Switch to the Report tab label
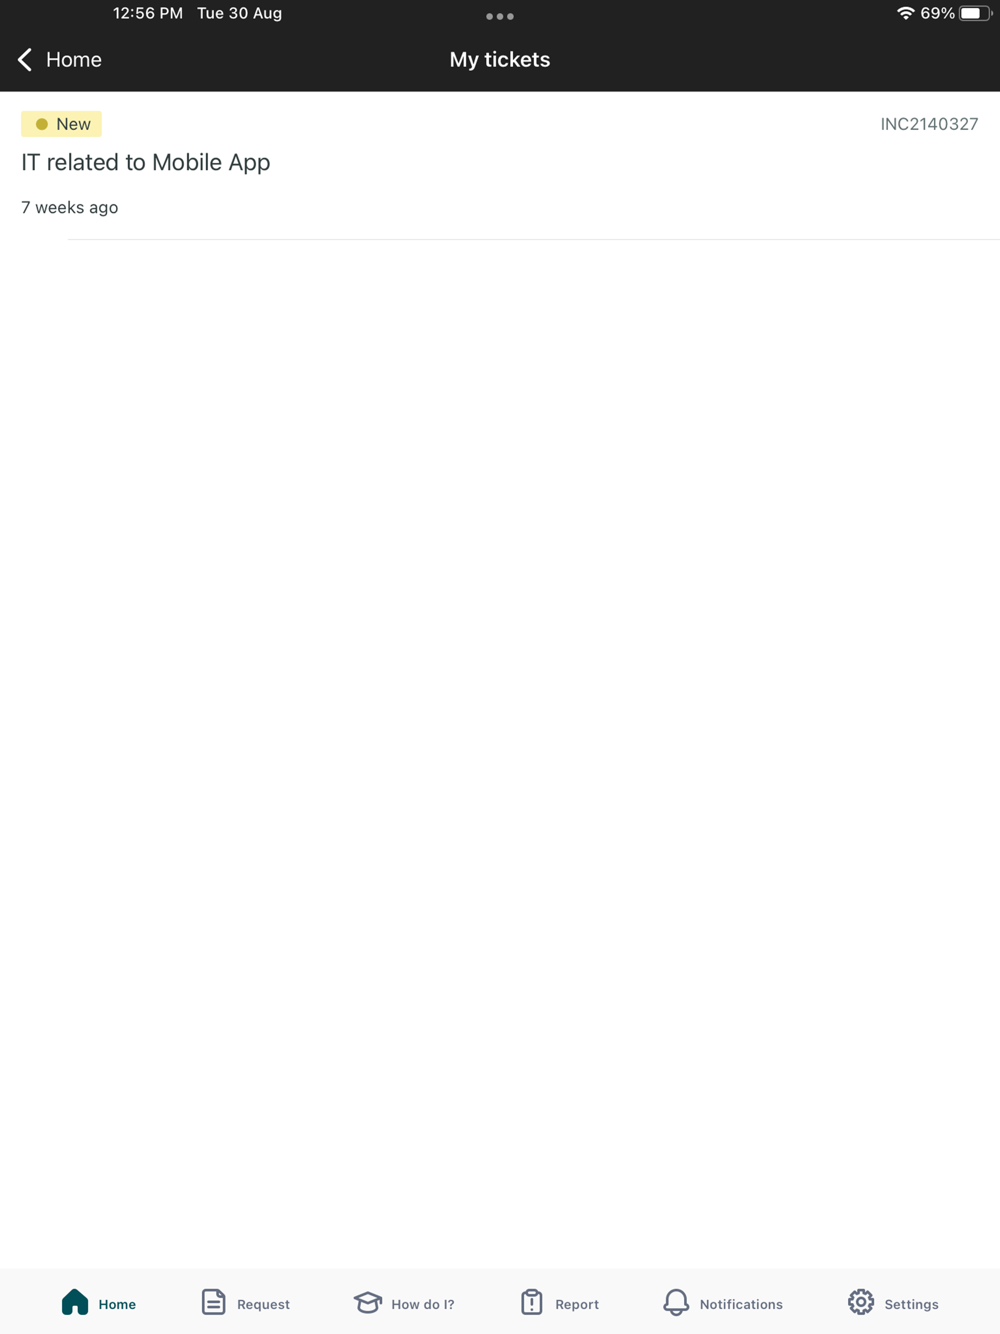Viewport: 1000px width, 1334px height. pos(577,1304)
